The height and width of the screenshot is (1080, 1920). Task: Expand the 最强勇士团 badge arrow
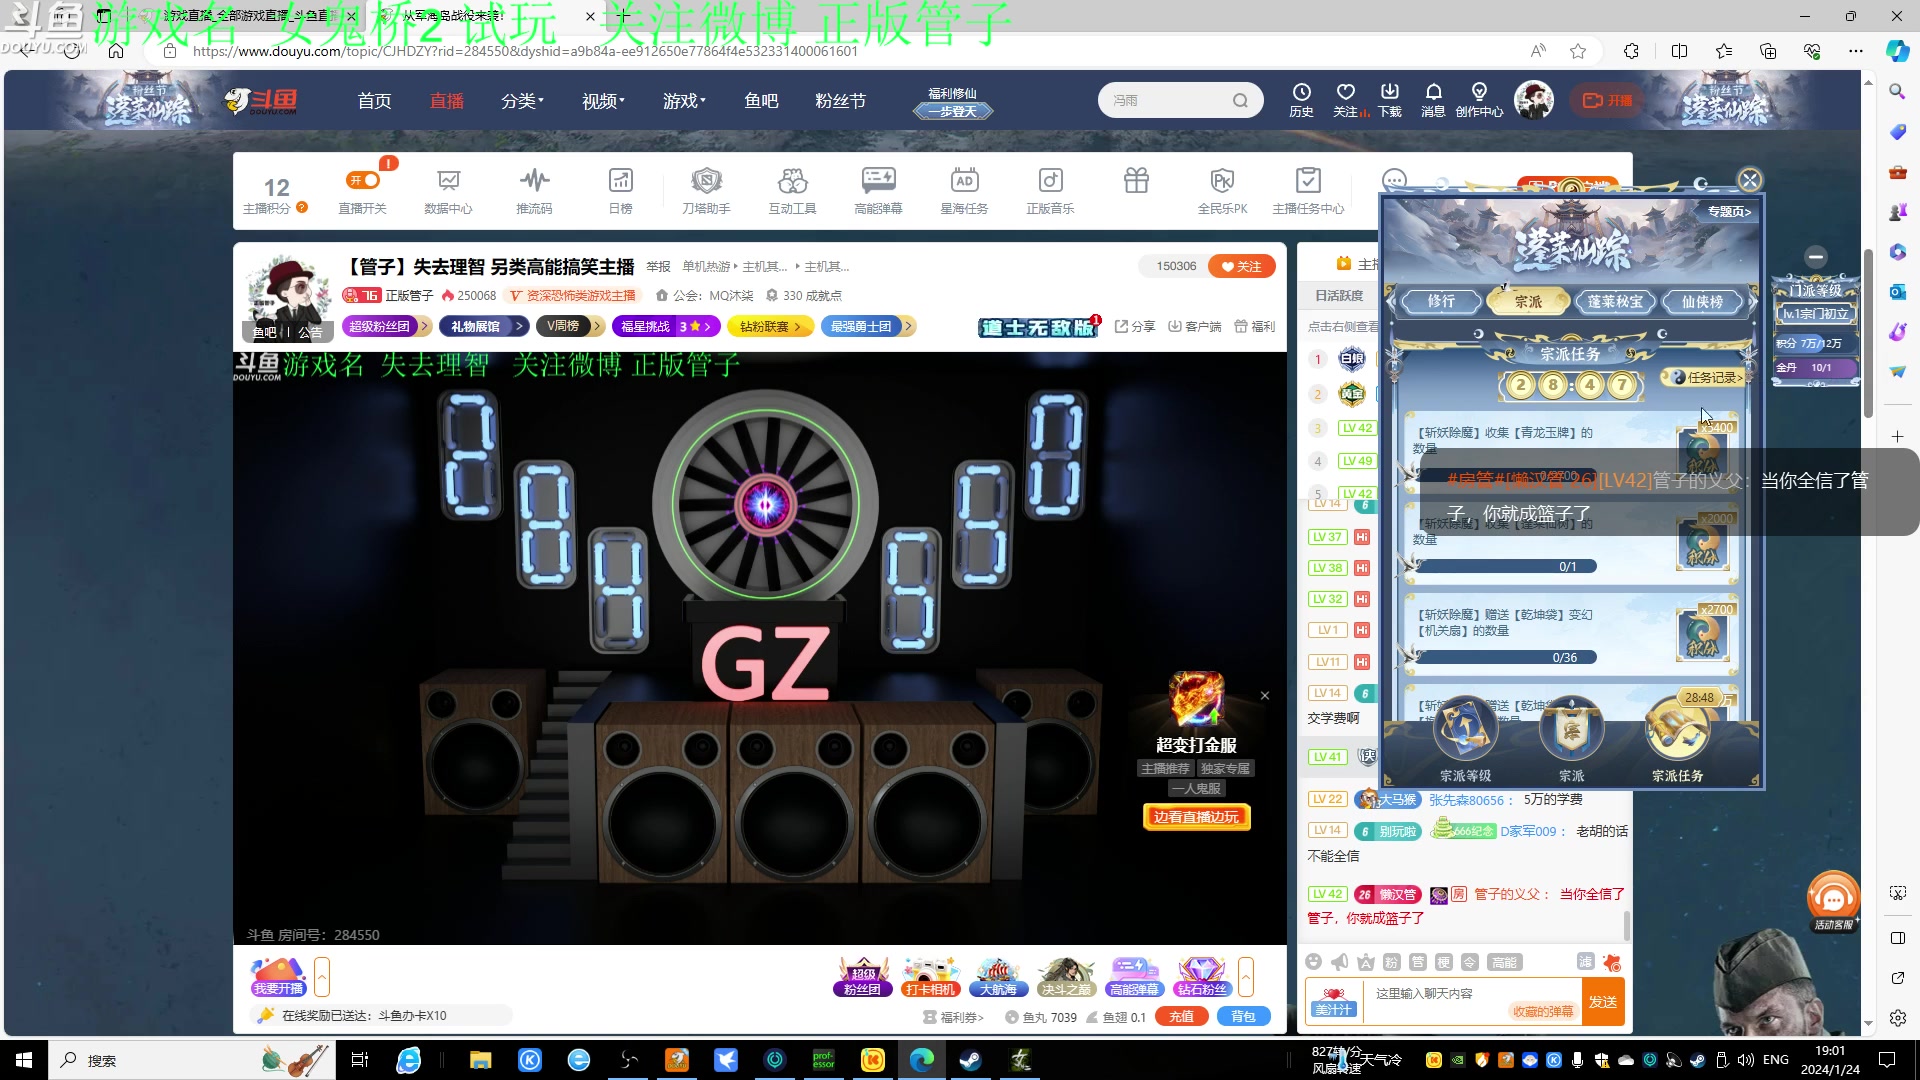(x=908, y=326)
